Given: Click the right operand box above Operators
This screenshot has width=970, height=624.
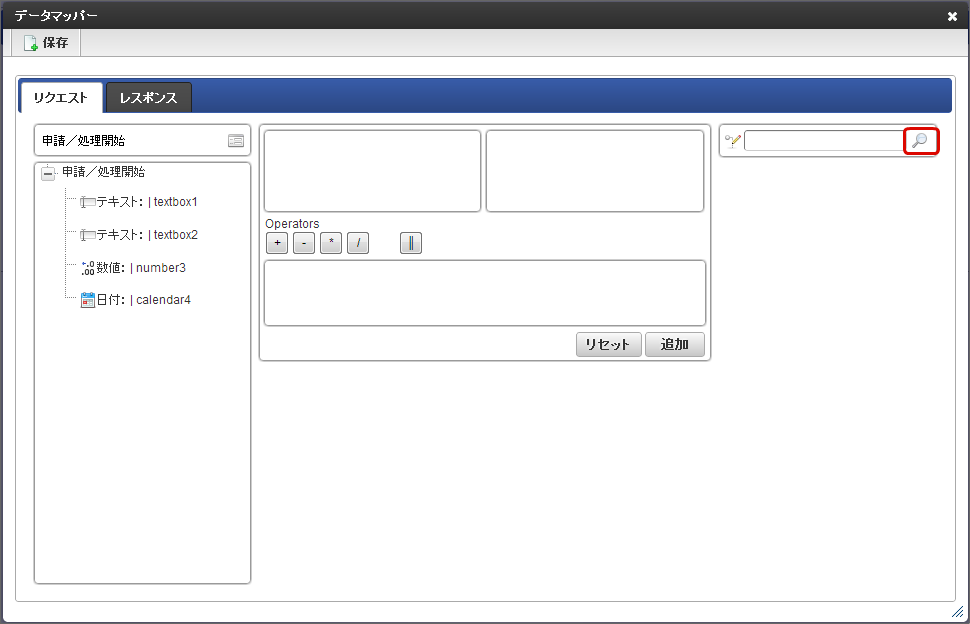Looking at the screenshot, I should coord(595,171).
